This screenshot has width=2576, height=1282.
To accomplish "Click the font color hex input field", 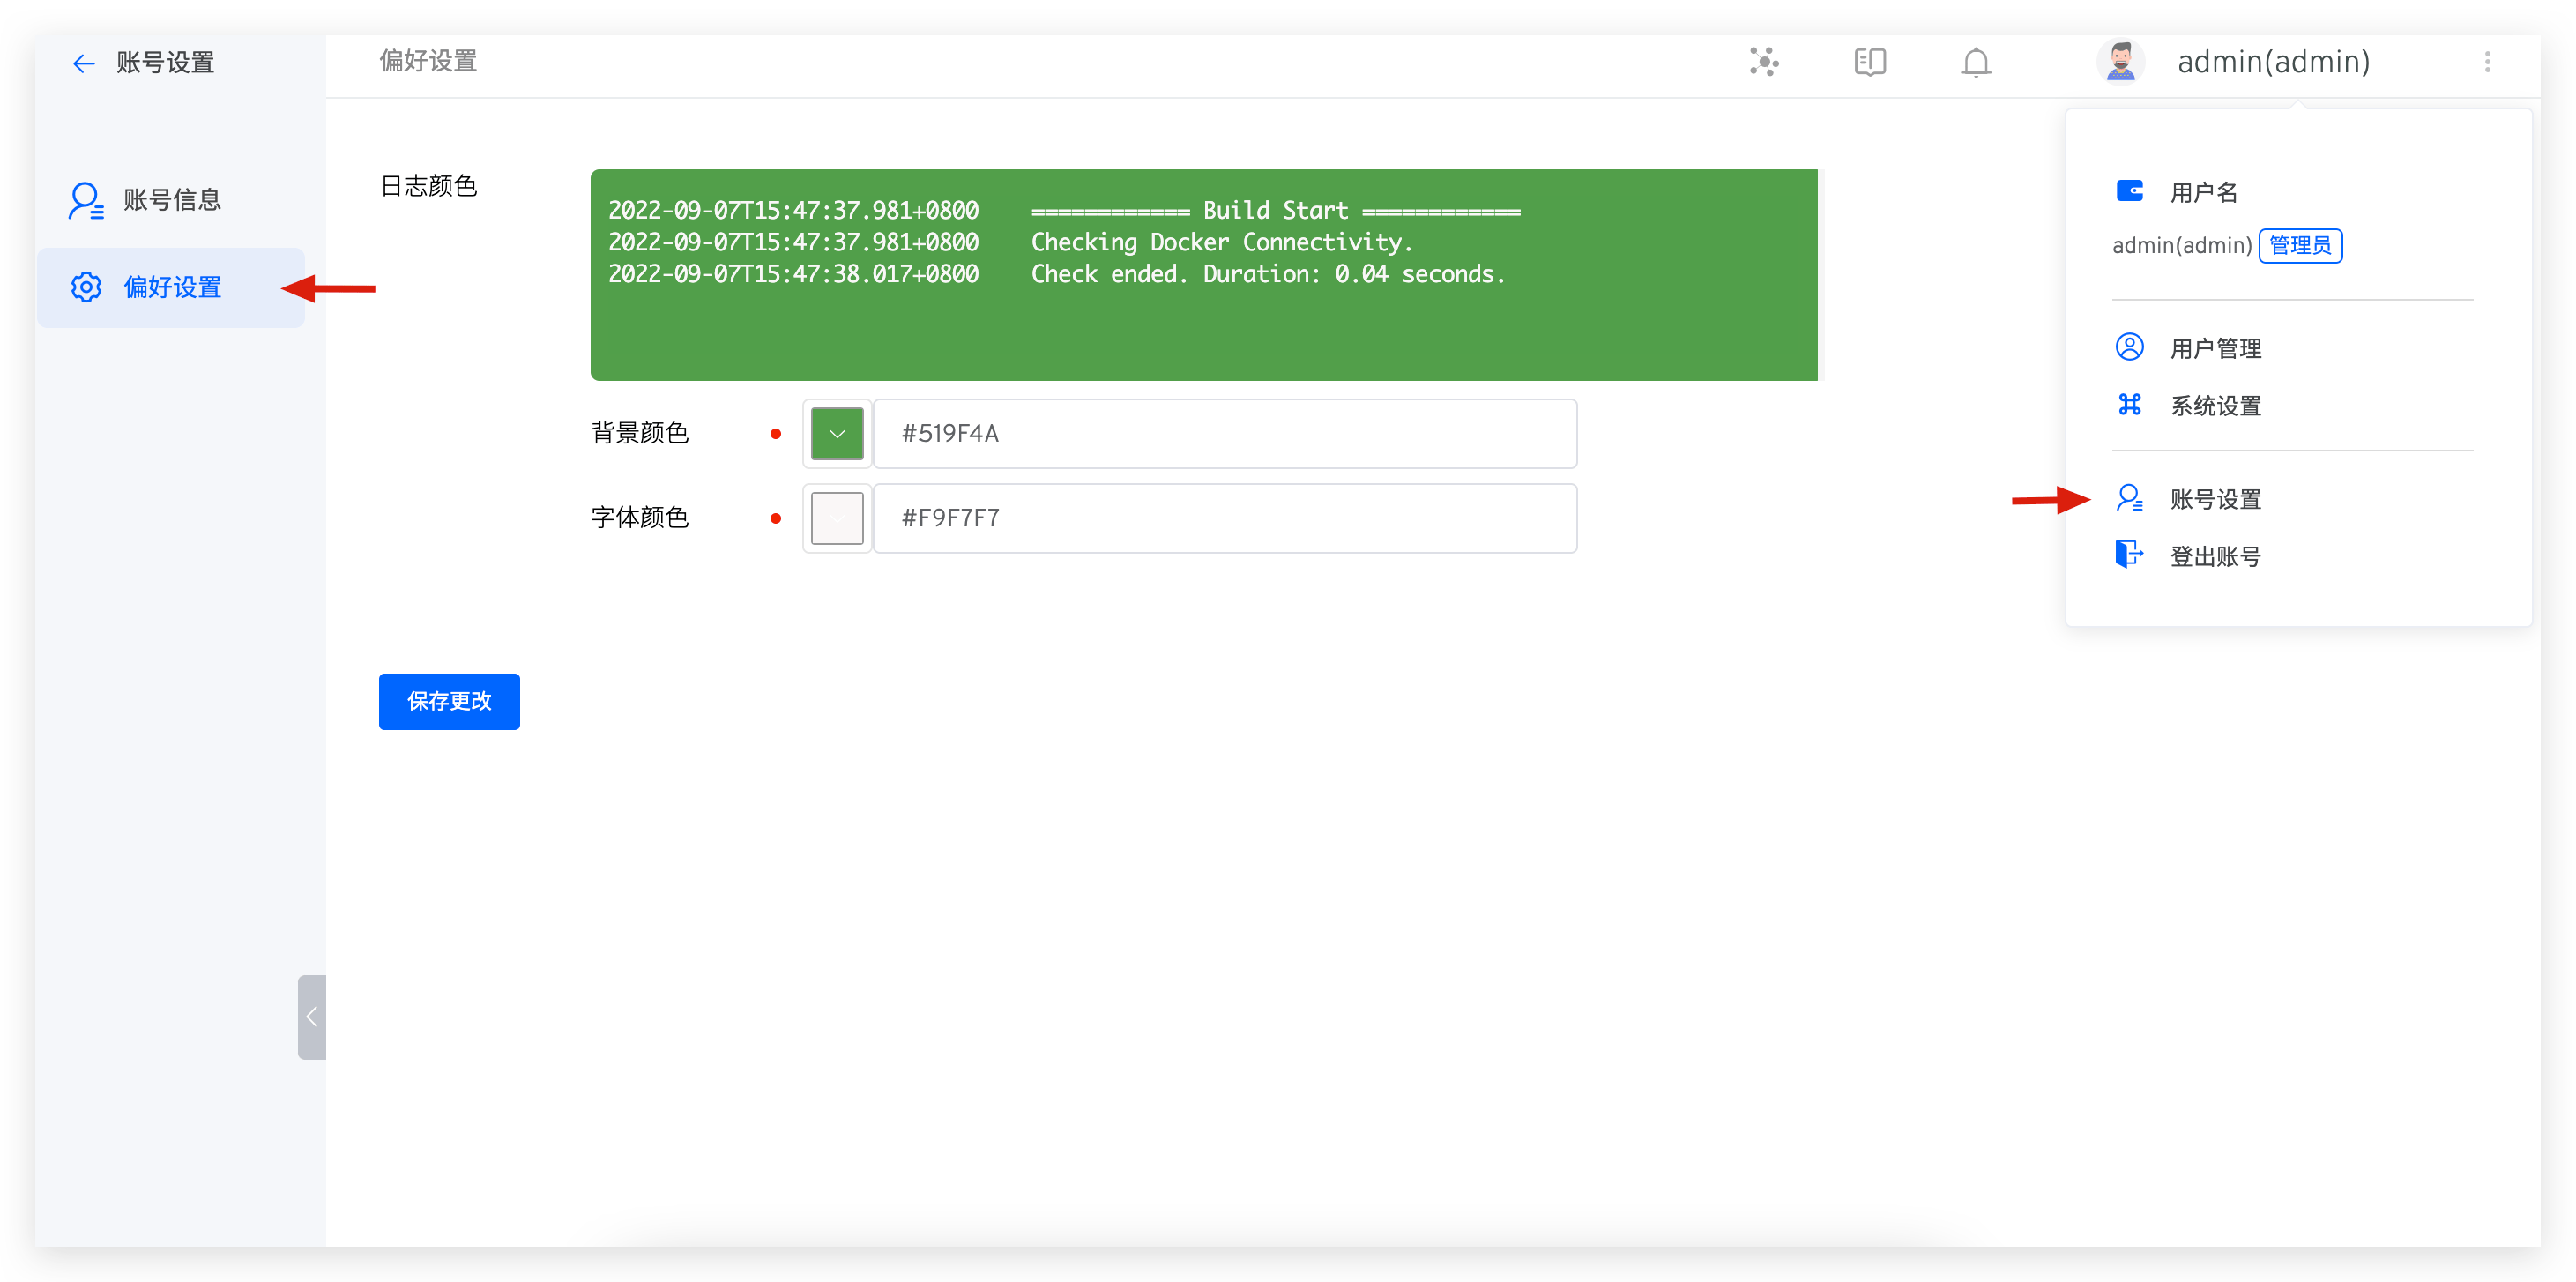I will [1224, 518].
